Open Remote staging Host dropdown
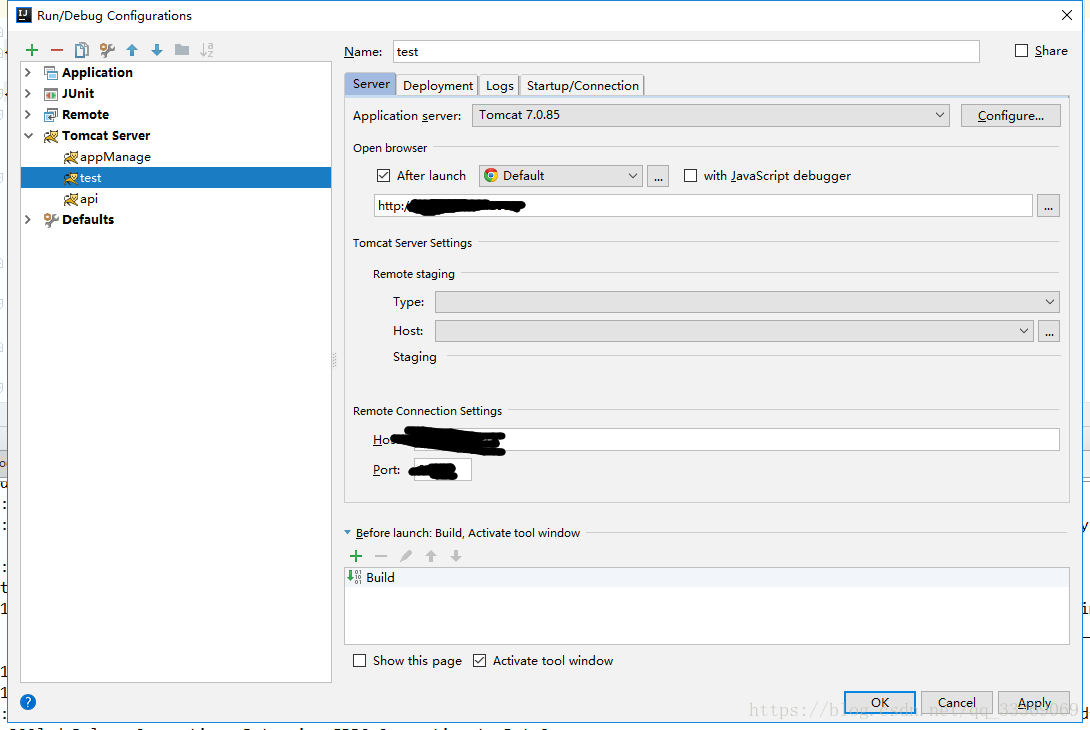Image resolution: width=1090 pixels, height=730 pixels. click(x=734, y=331)
